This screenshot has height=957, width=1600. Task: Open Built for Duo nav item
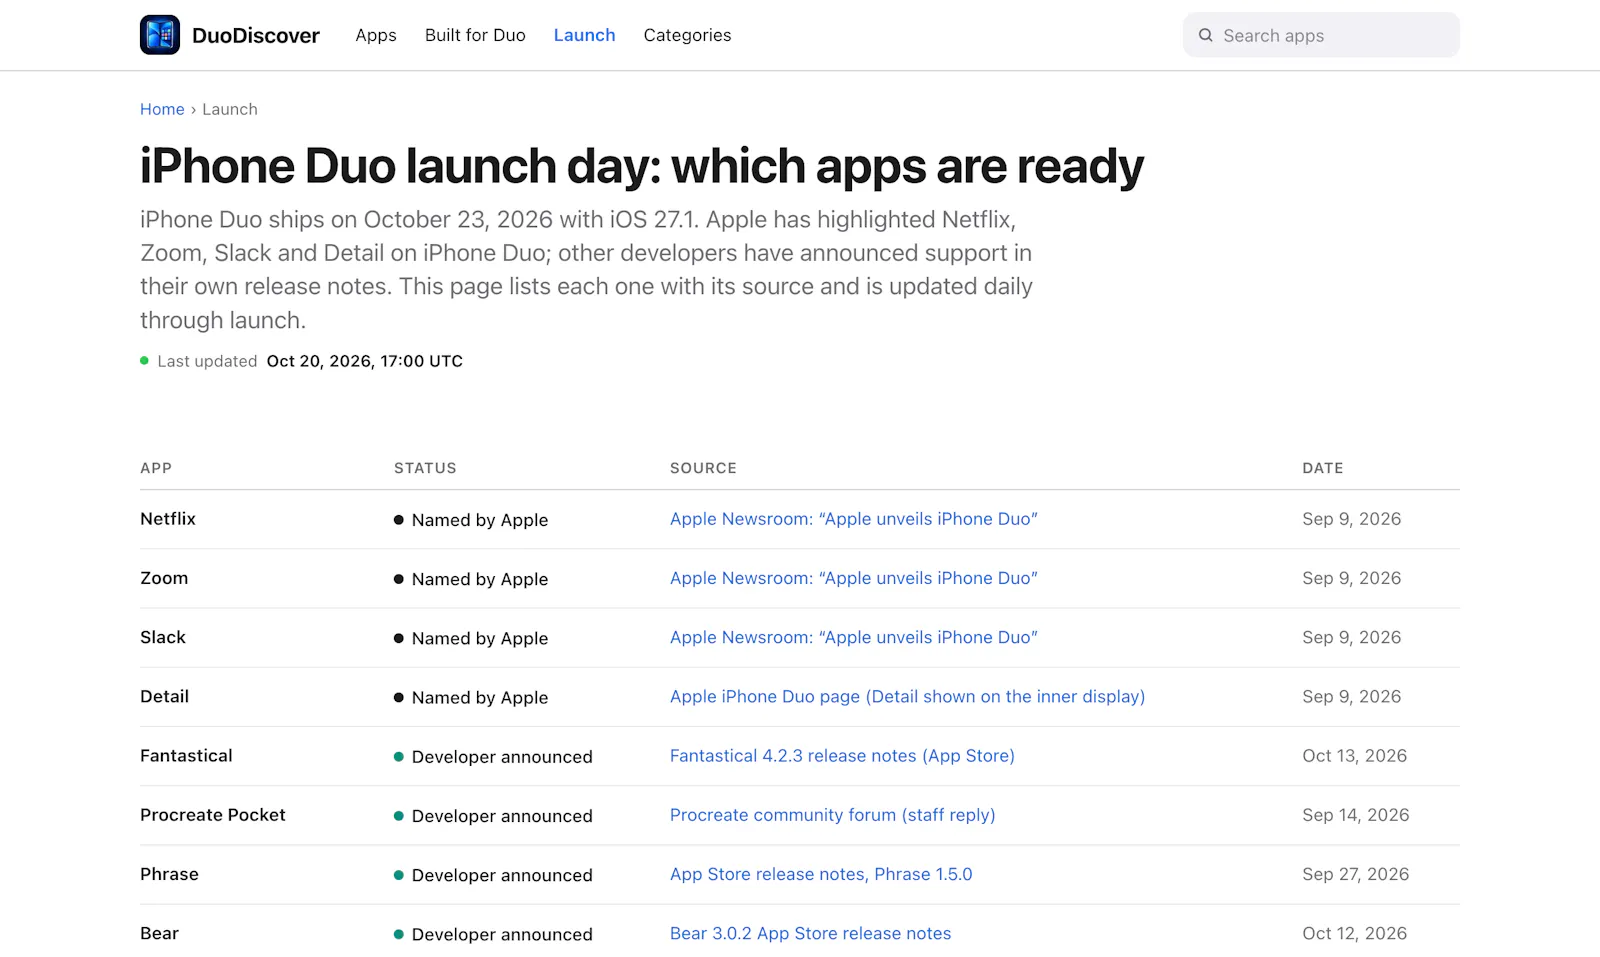(x=475, y=35)
